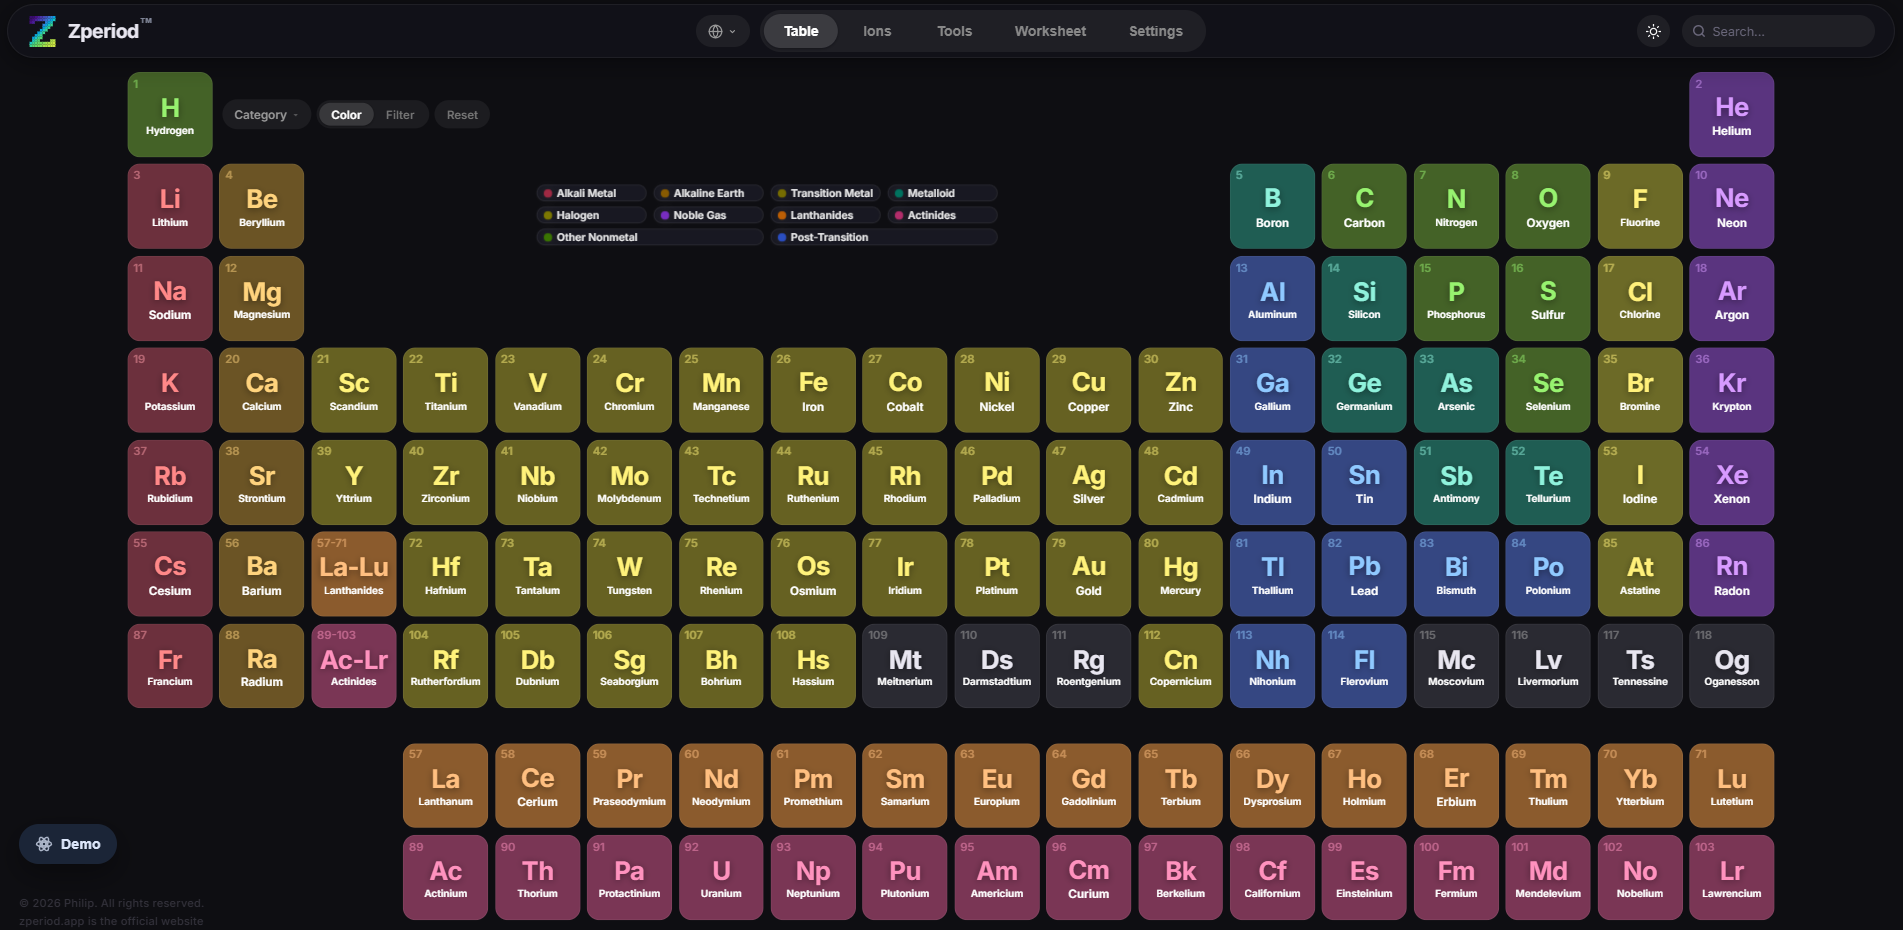This screenshot has width=1903, height=930.
Task: Toggle the Actinides legend entry
Action: pos(942,215)
